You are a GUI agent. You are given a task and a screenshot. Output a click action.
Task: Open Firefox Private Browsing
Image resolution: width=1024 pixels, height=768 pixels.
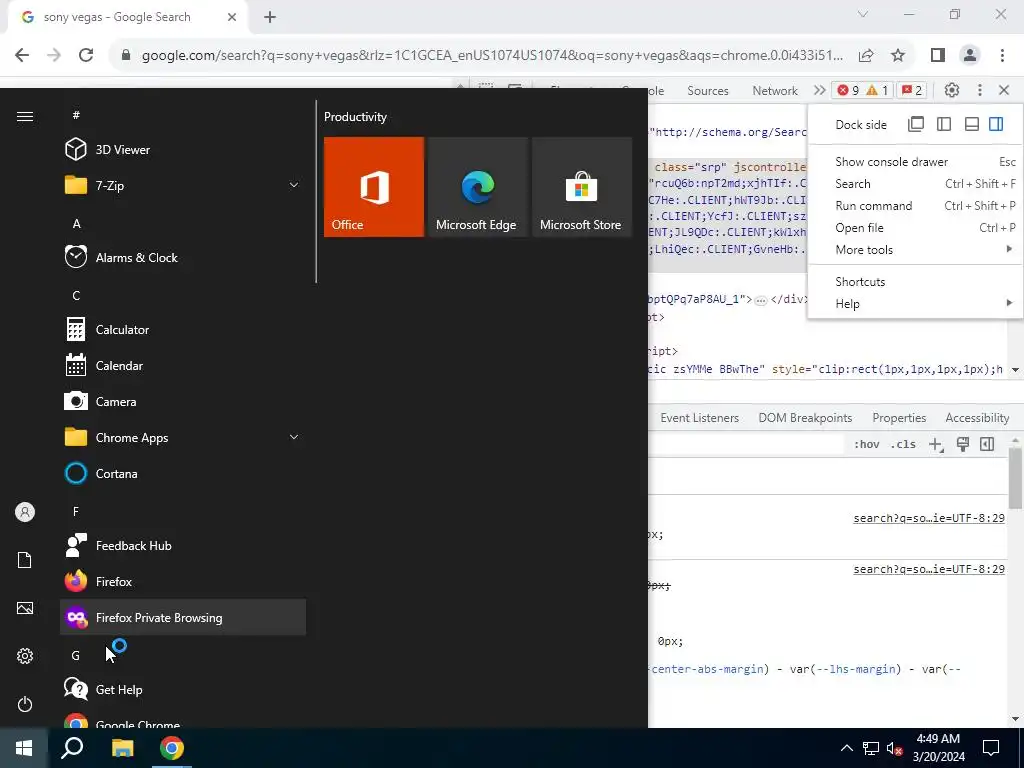[183, 617]
